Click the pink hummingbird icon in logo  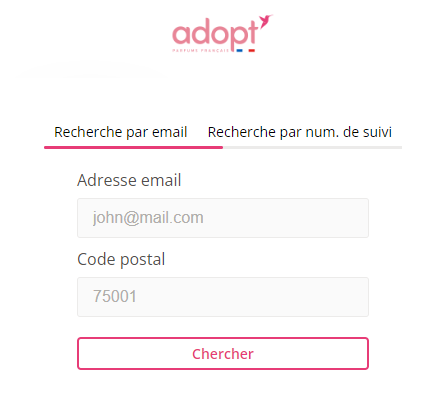266,21
